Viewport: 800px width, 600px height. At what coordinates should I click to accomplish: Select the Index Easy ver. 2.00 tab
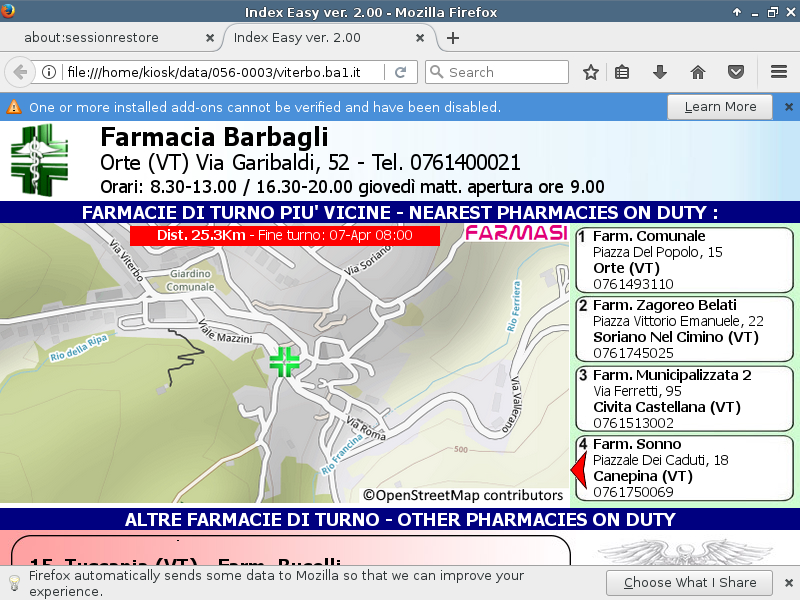coord(320,38)
